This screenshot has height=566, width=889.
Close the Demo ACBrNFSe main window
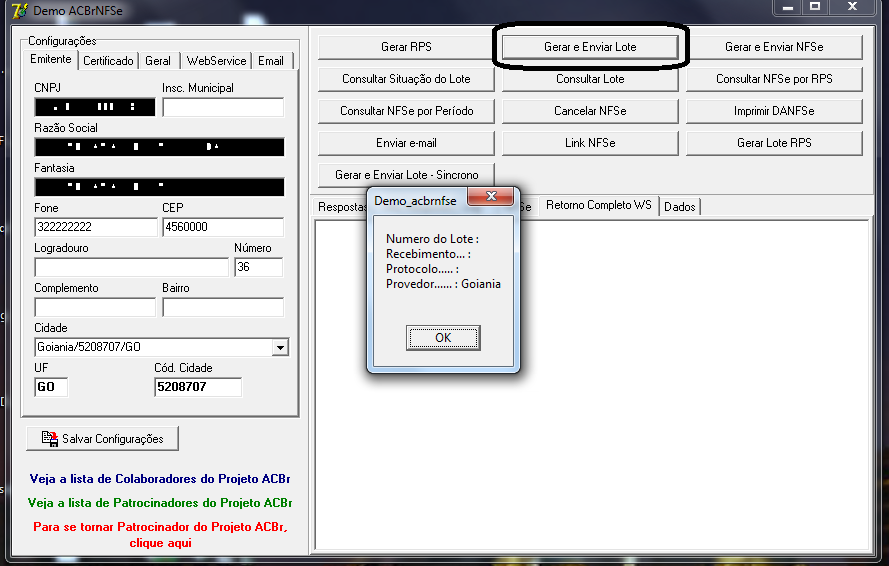coord(852,7)
